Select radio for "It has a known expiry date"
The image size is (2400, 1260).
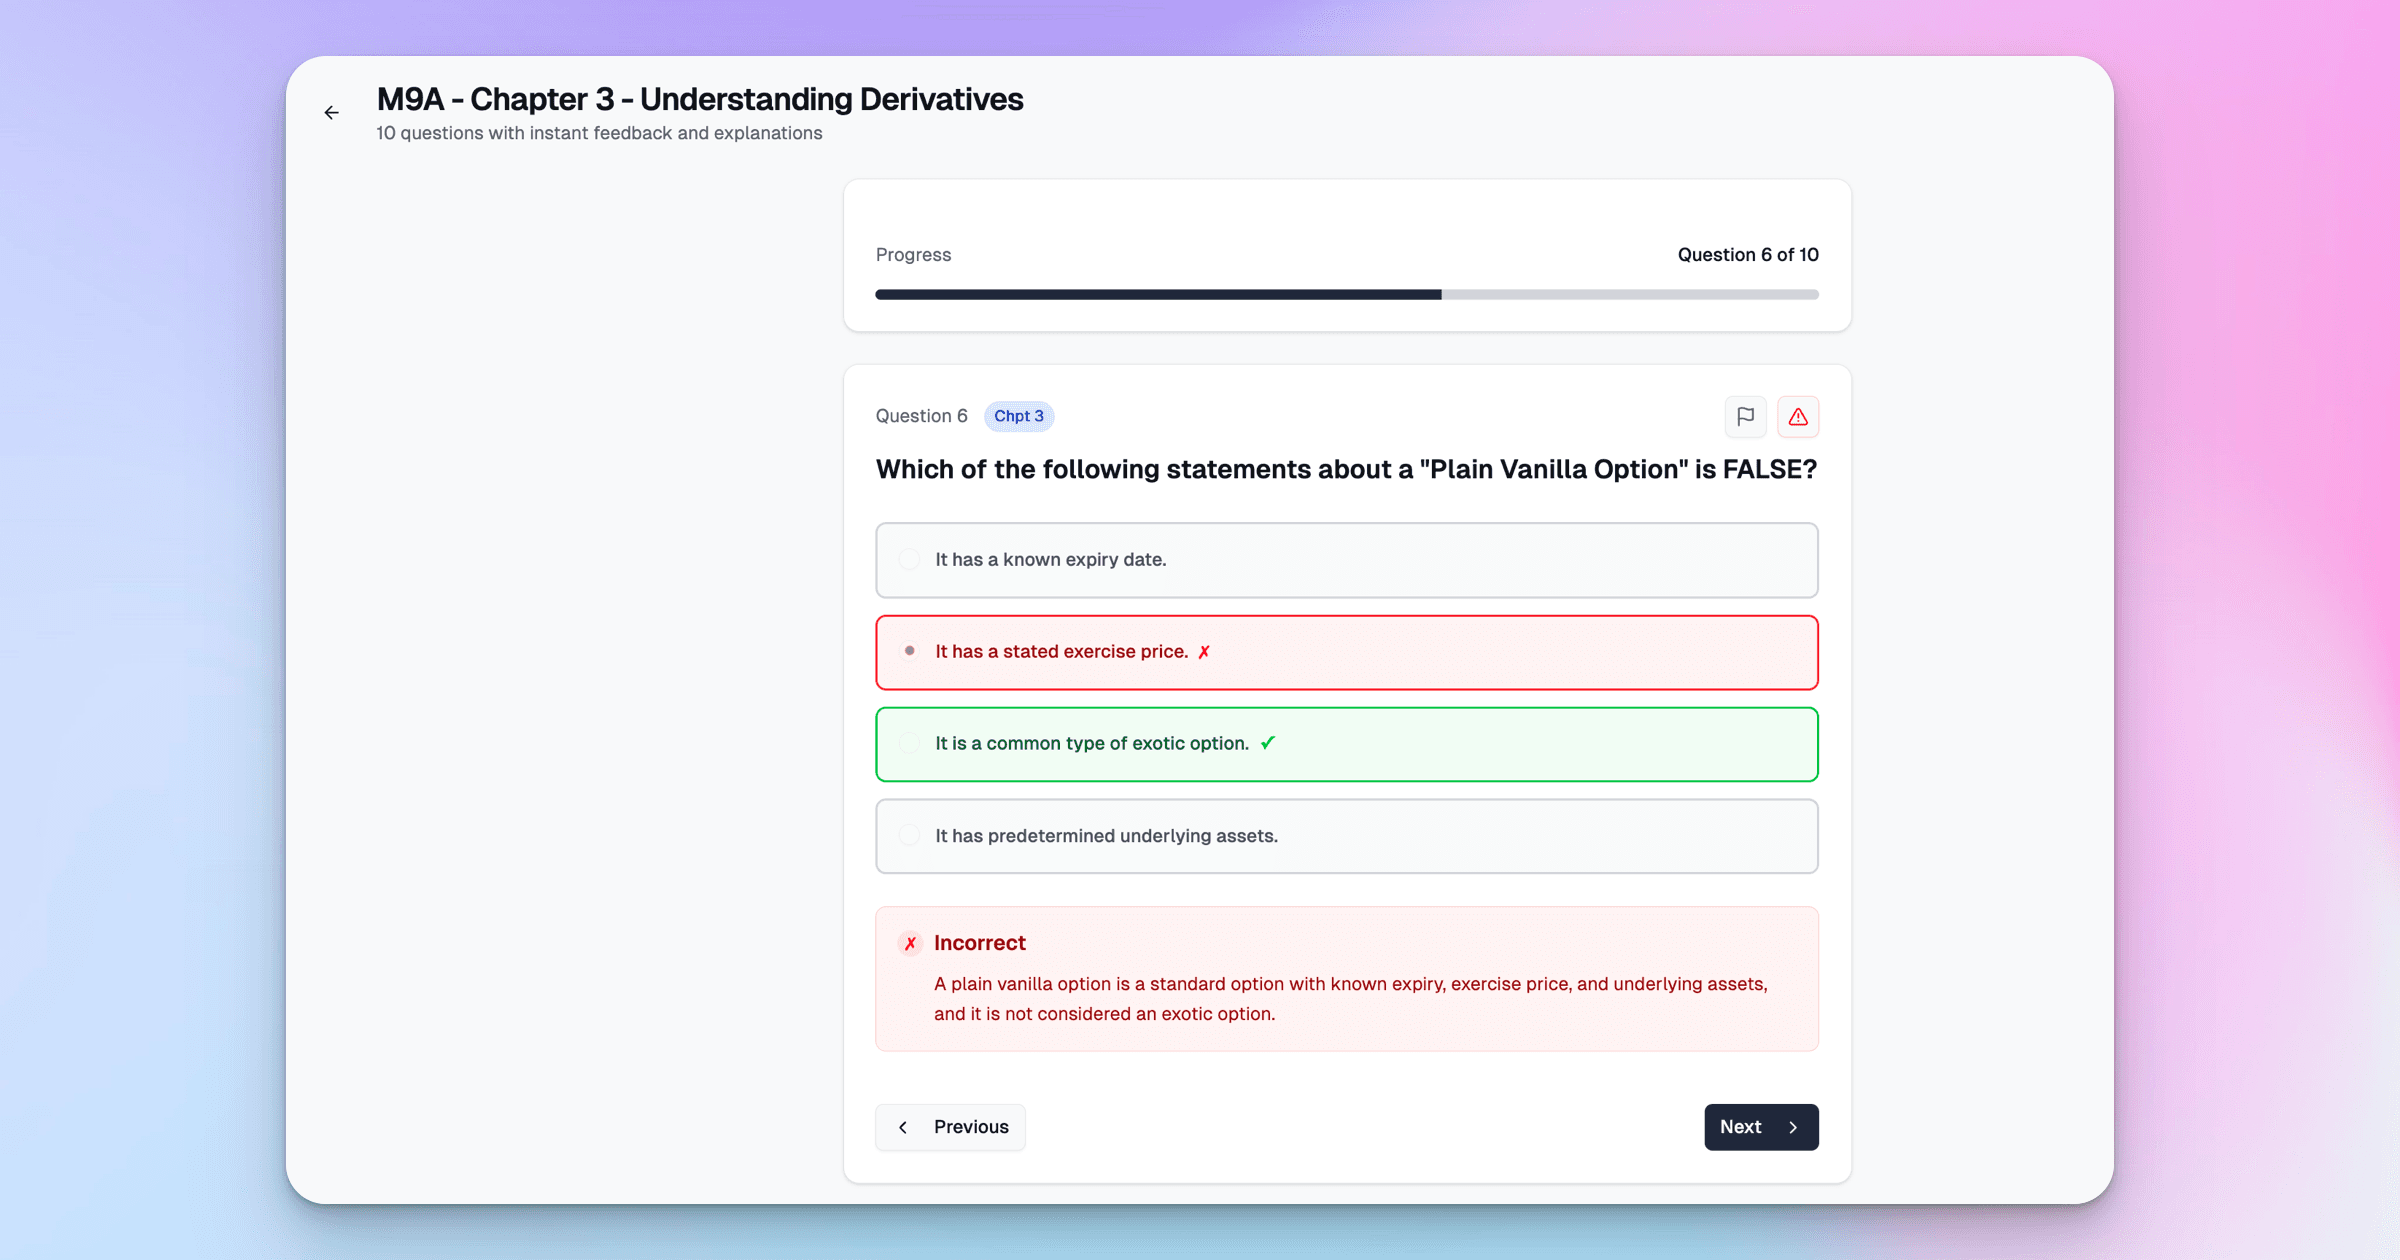click(909, 560)
